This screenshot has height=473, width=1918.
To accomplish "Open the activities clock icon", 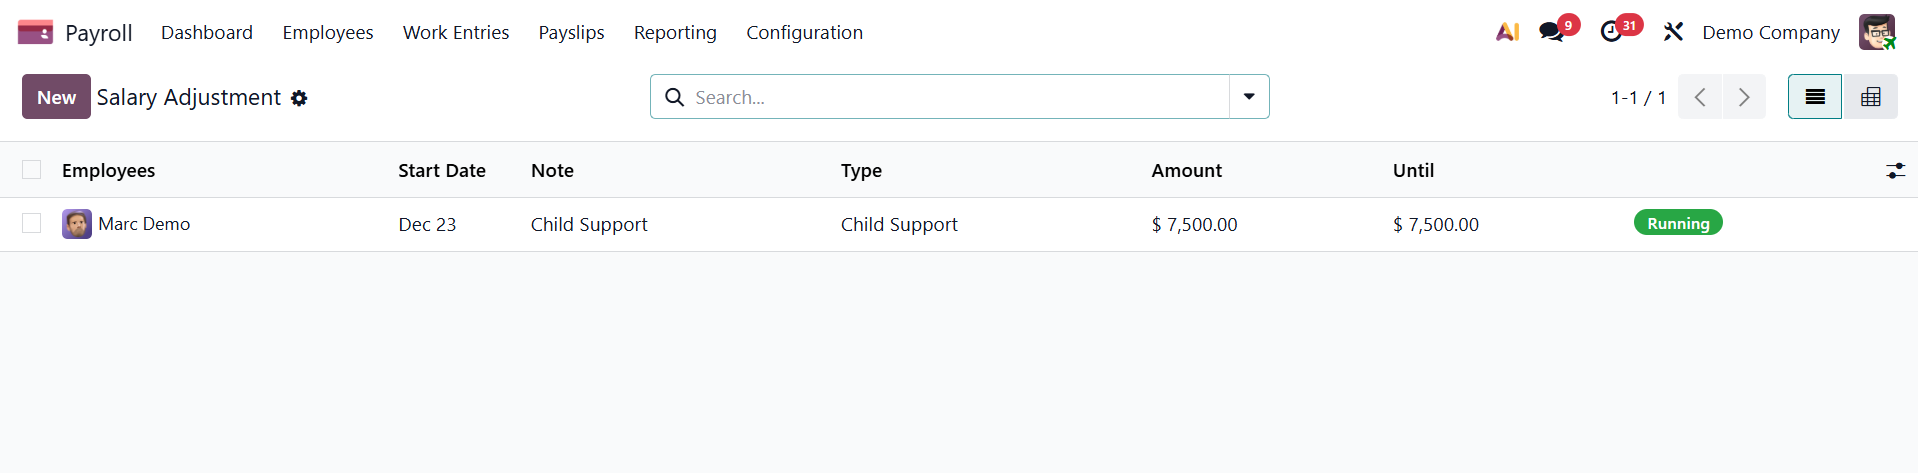I will 1611,32.
